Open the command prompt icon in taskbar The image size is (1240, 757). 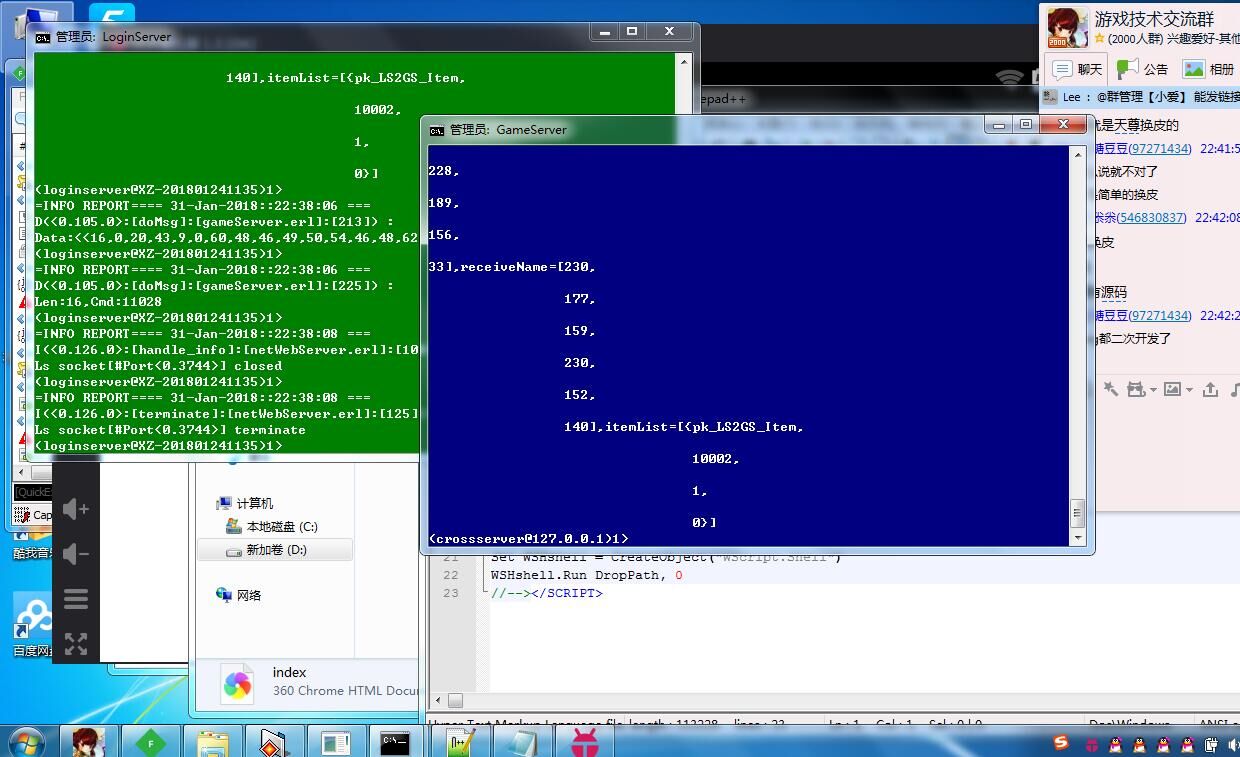[395, 742]
